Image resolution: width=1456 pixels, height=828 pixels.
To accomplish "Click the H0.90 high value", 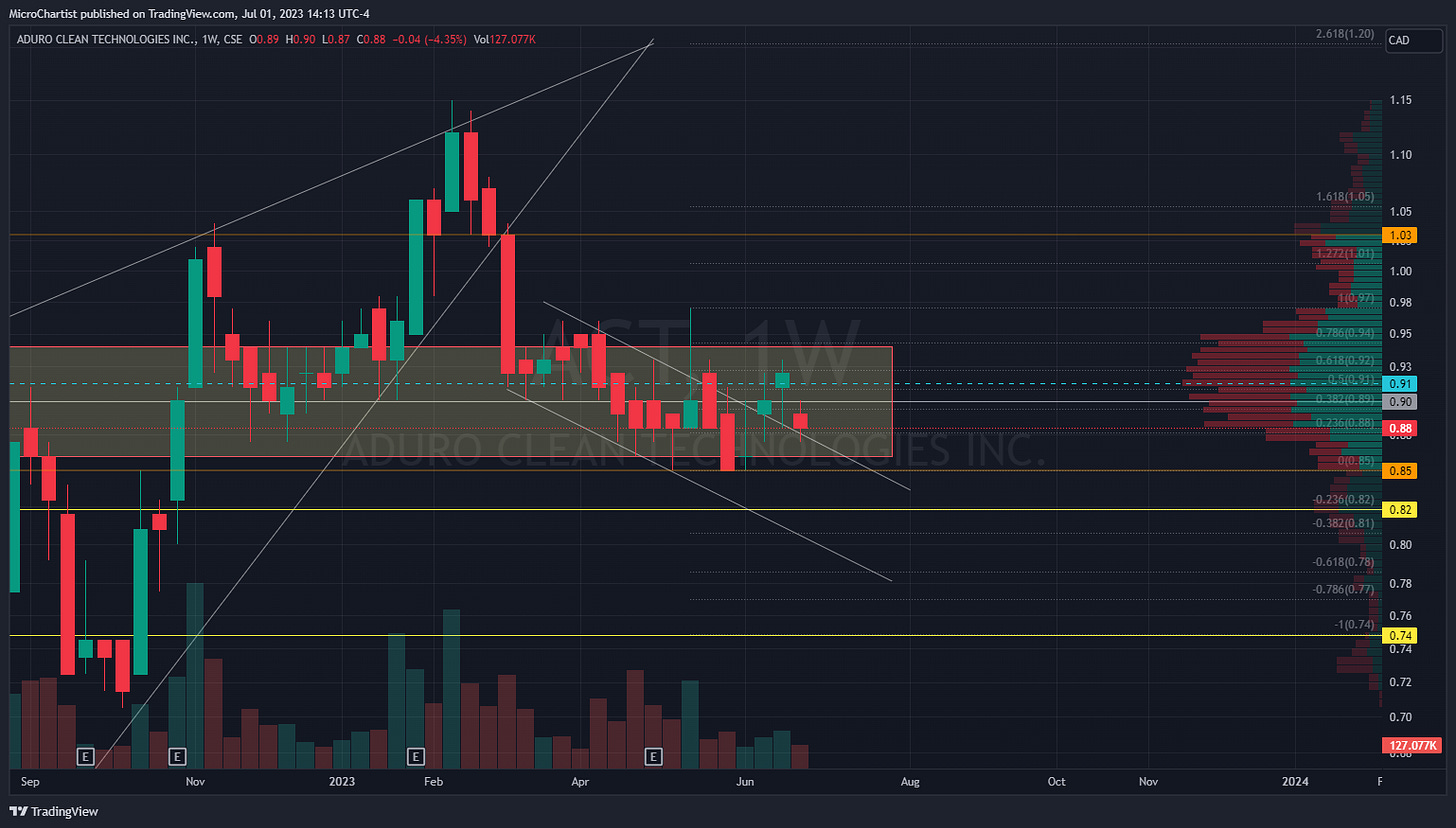I will 299,39.
